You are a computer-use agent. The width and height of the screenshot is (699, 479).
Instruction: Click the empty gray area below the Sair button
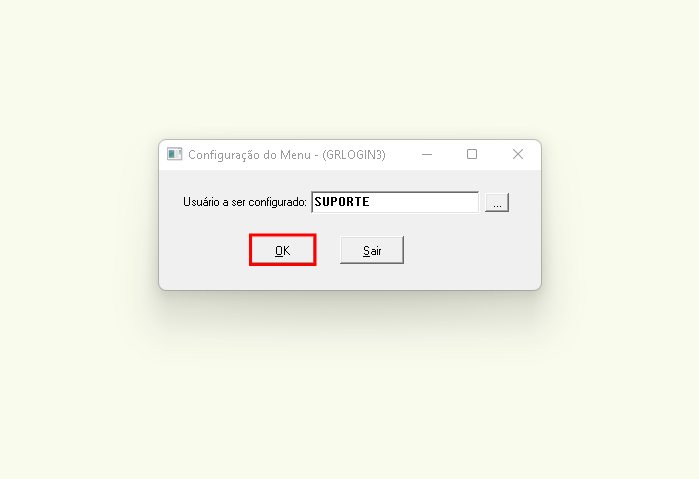tap(372, 277)
